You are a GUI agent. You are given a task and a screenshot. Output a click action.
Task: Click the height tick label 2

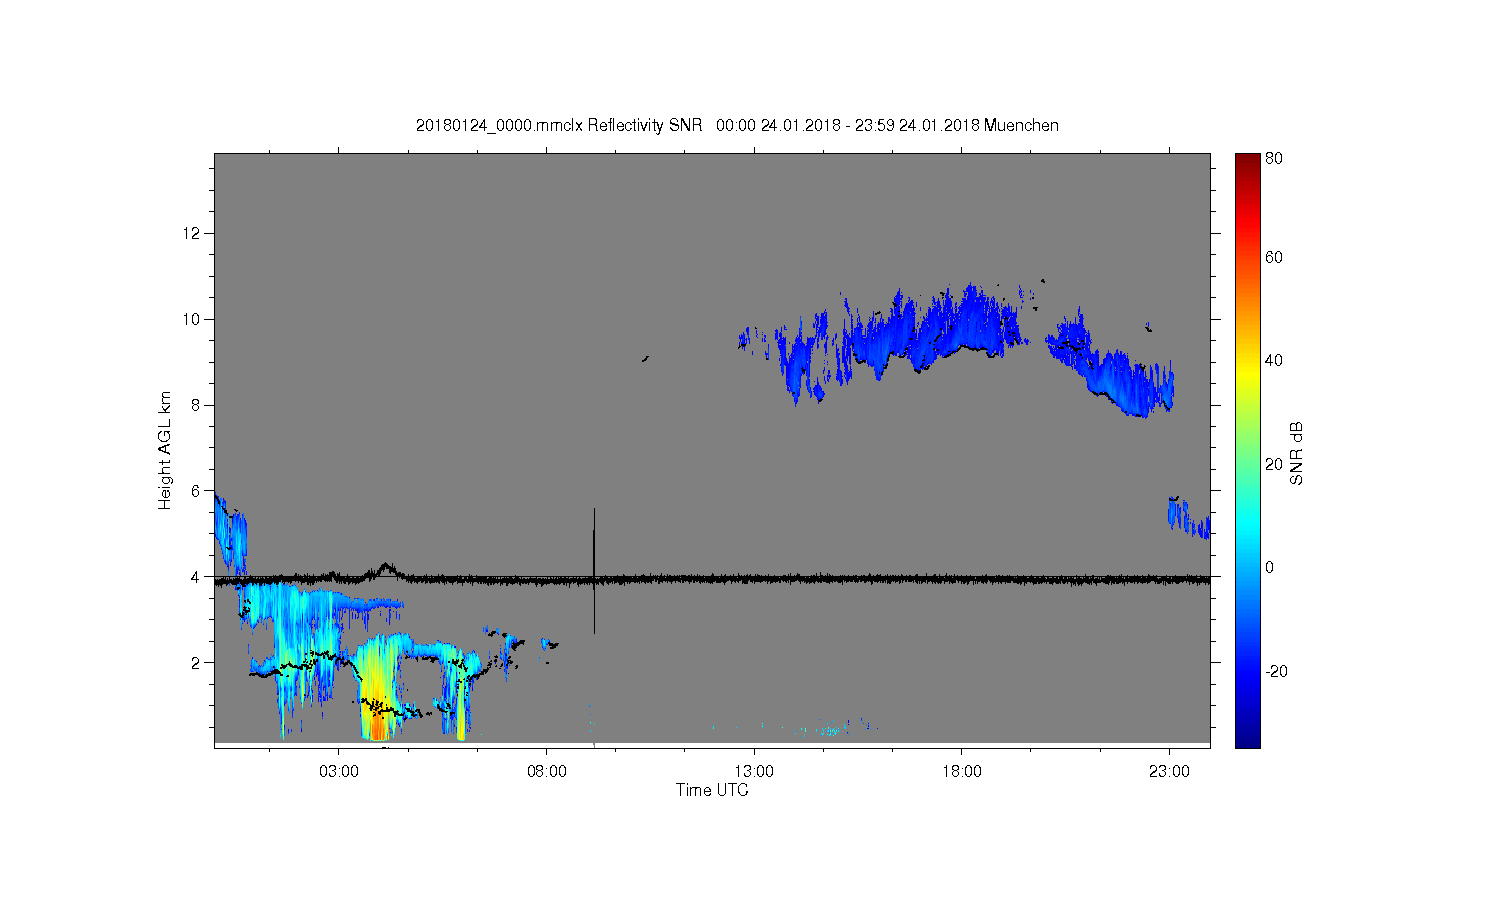coord(196,662)
